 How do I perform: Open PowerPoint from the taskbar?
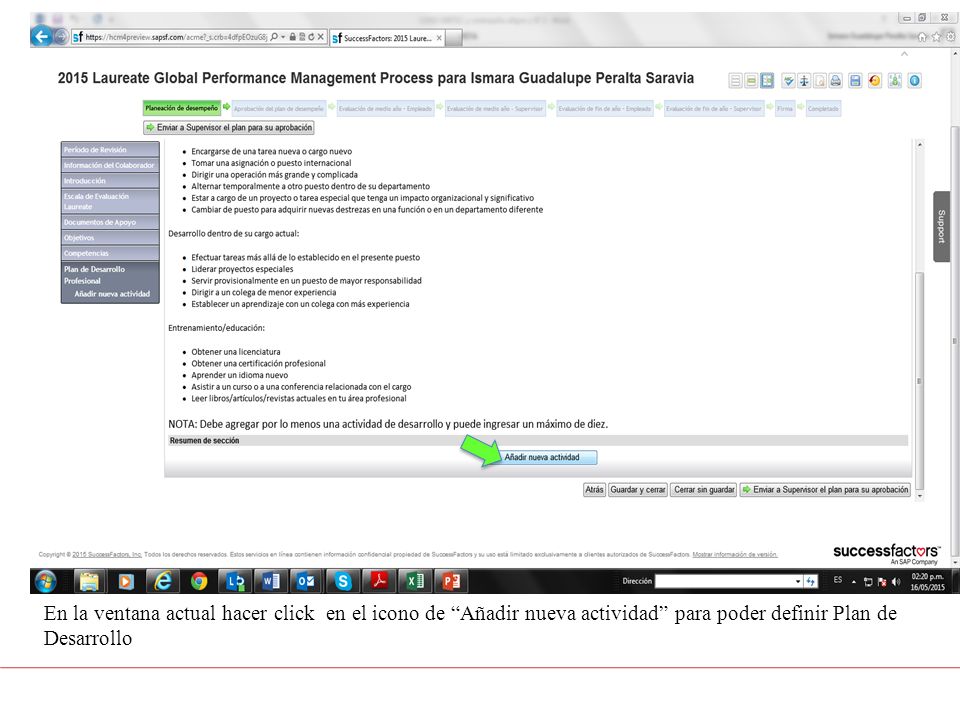click(451, 581)
